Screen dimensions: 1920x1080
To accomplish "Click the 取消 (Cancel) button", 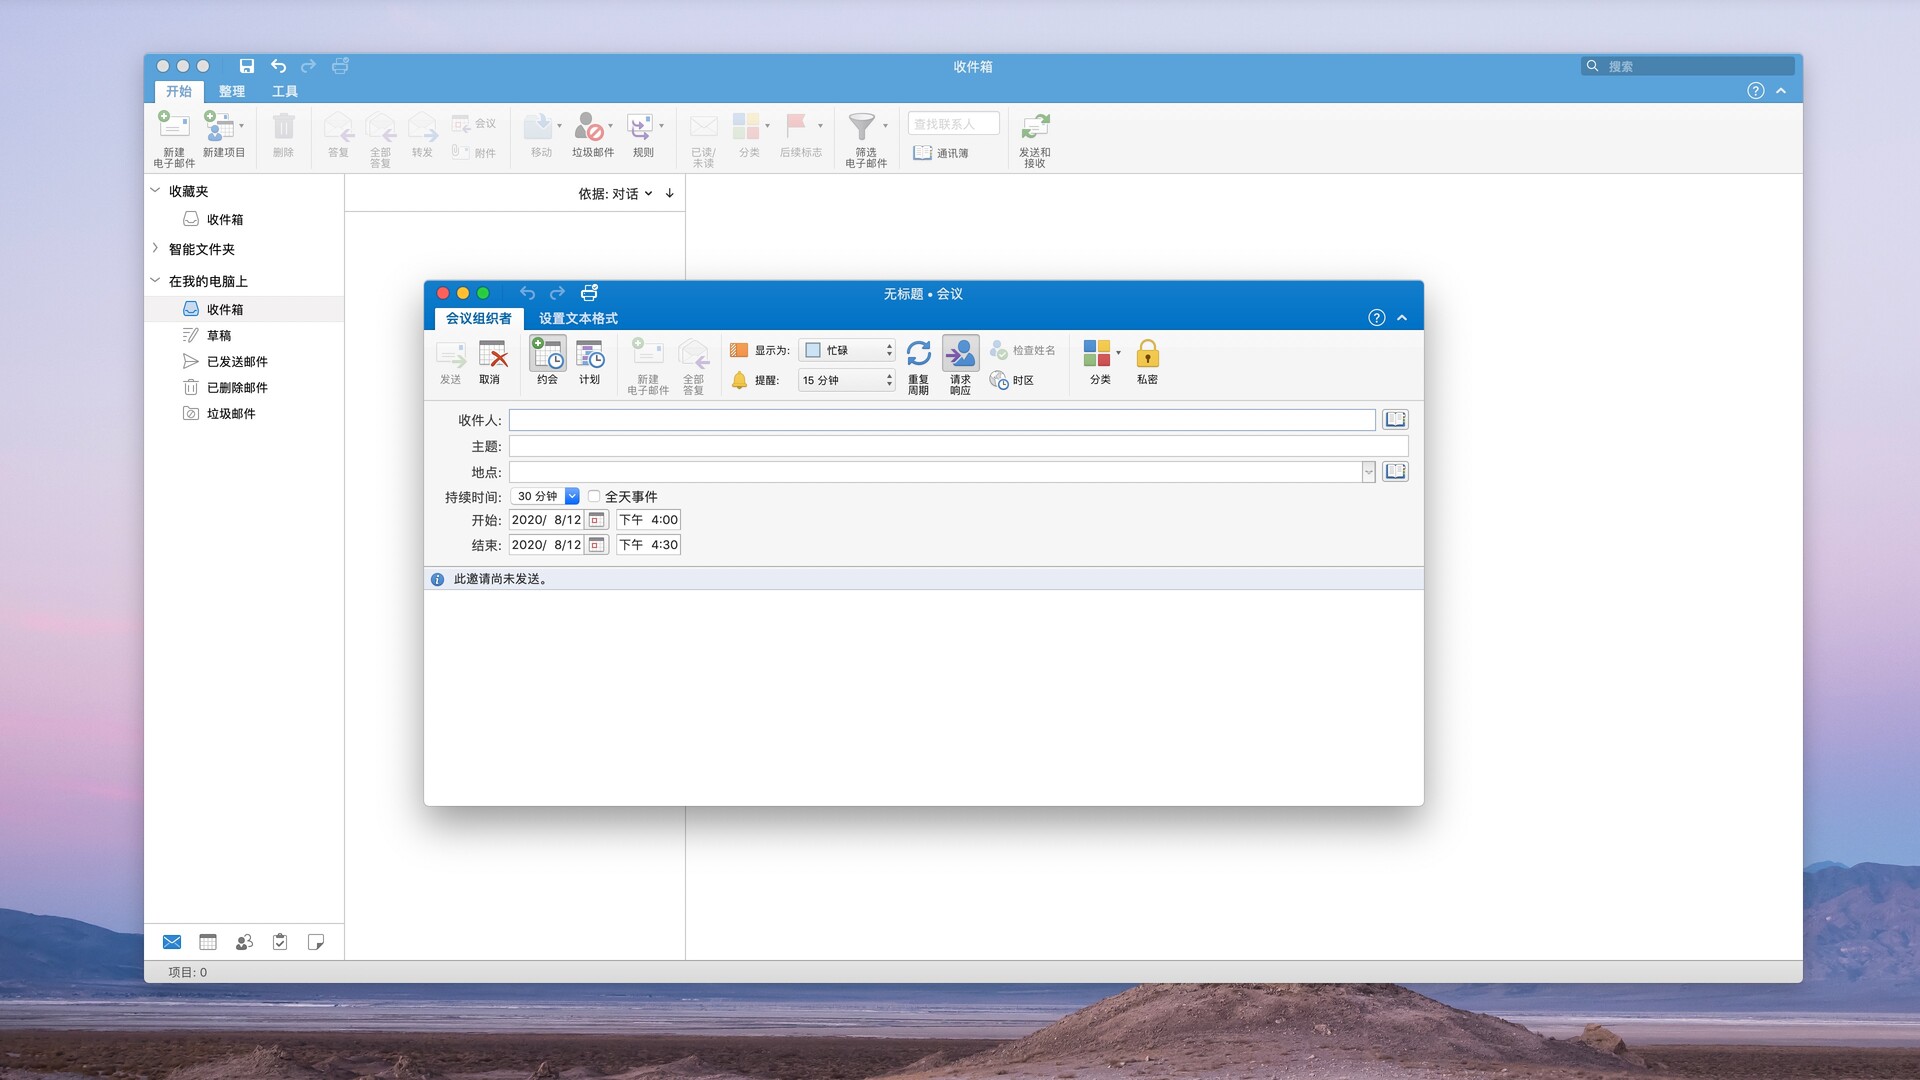I will point(492,363).
